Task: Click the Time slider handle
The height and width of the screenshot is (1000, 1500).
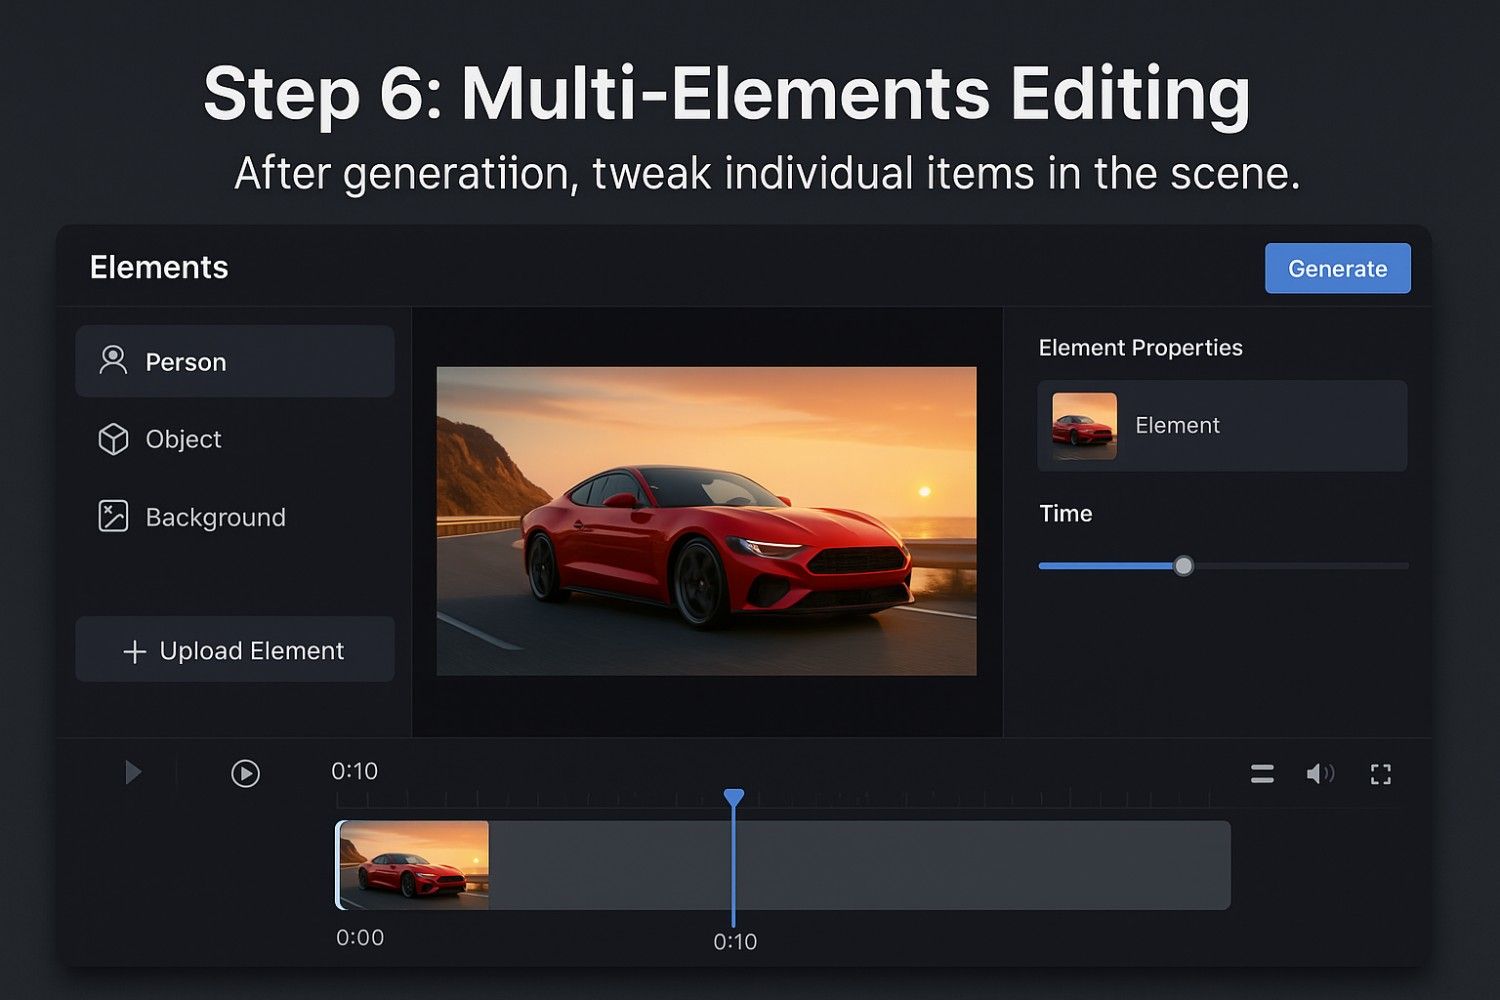Action: click(1183, 566)
